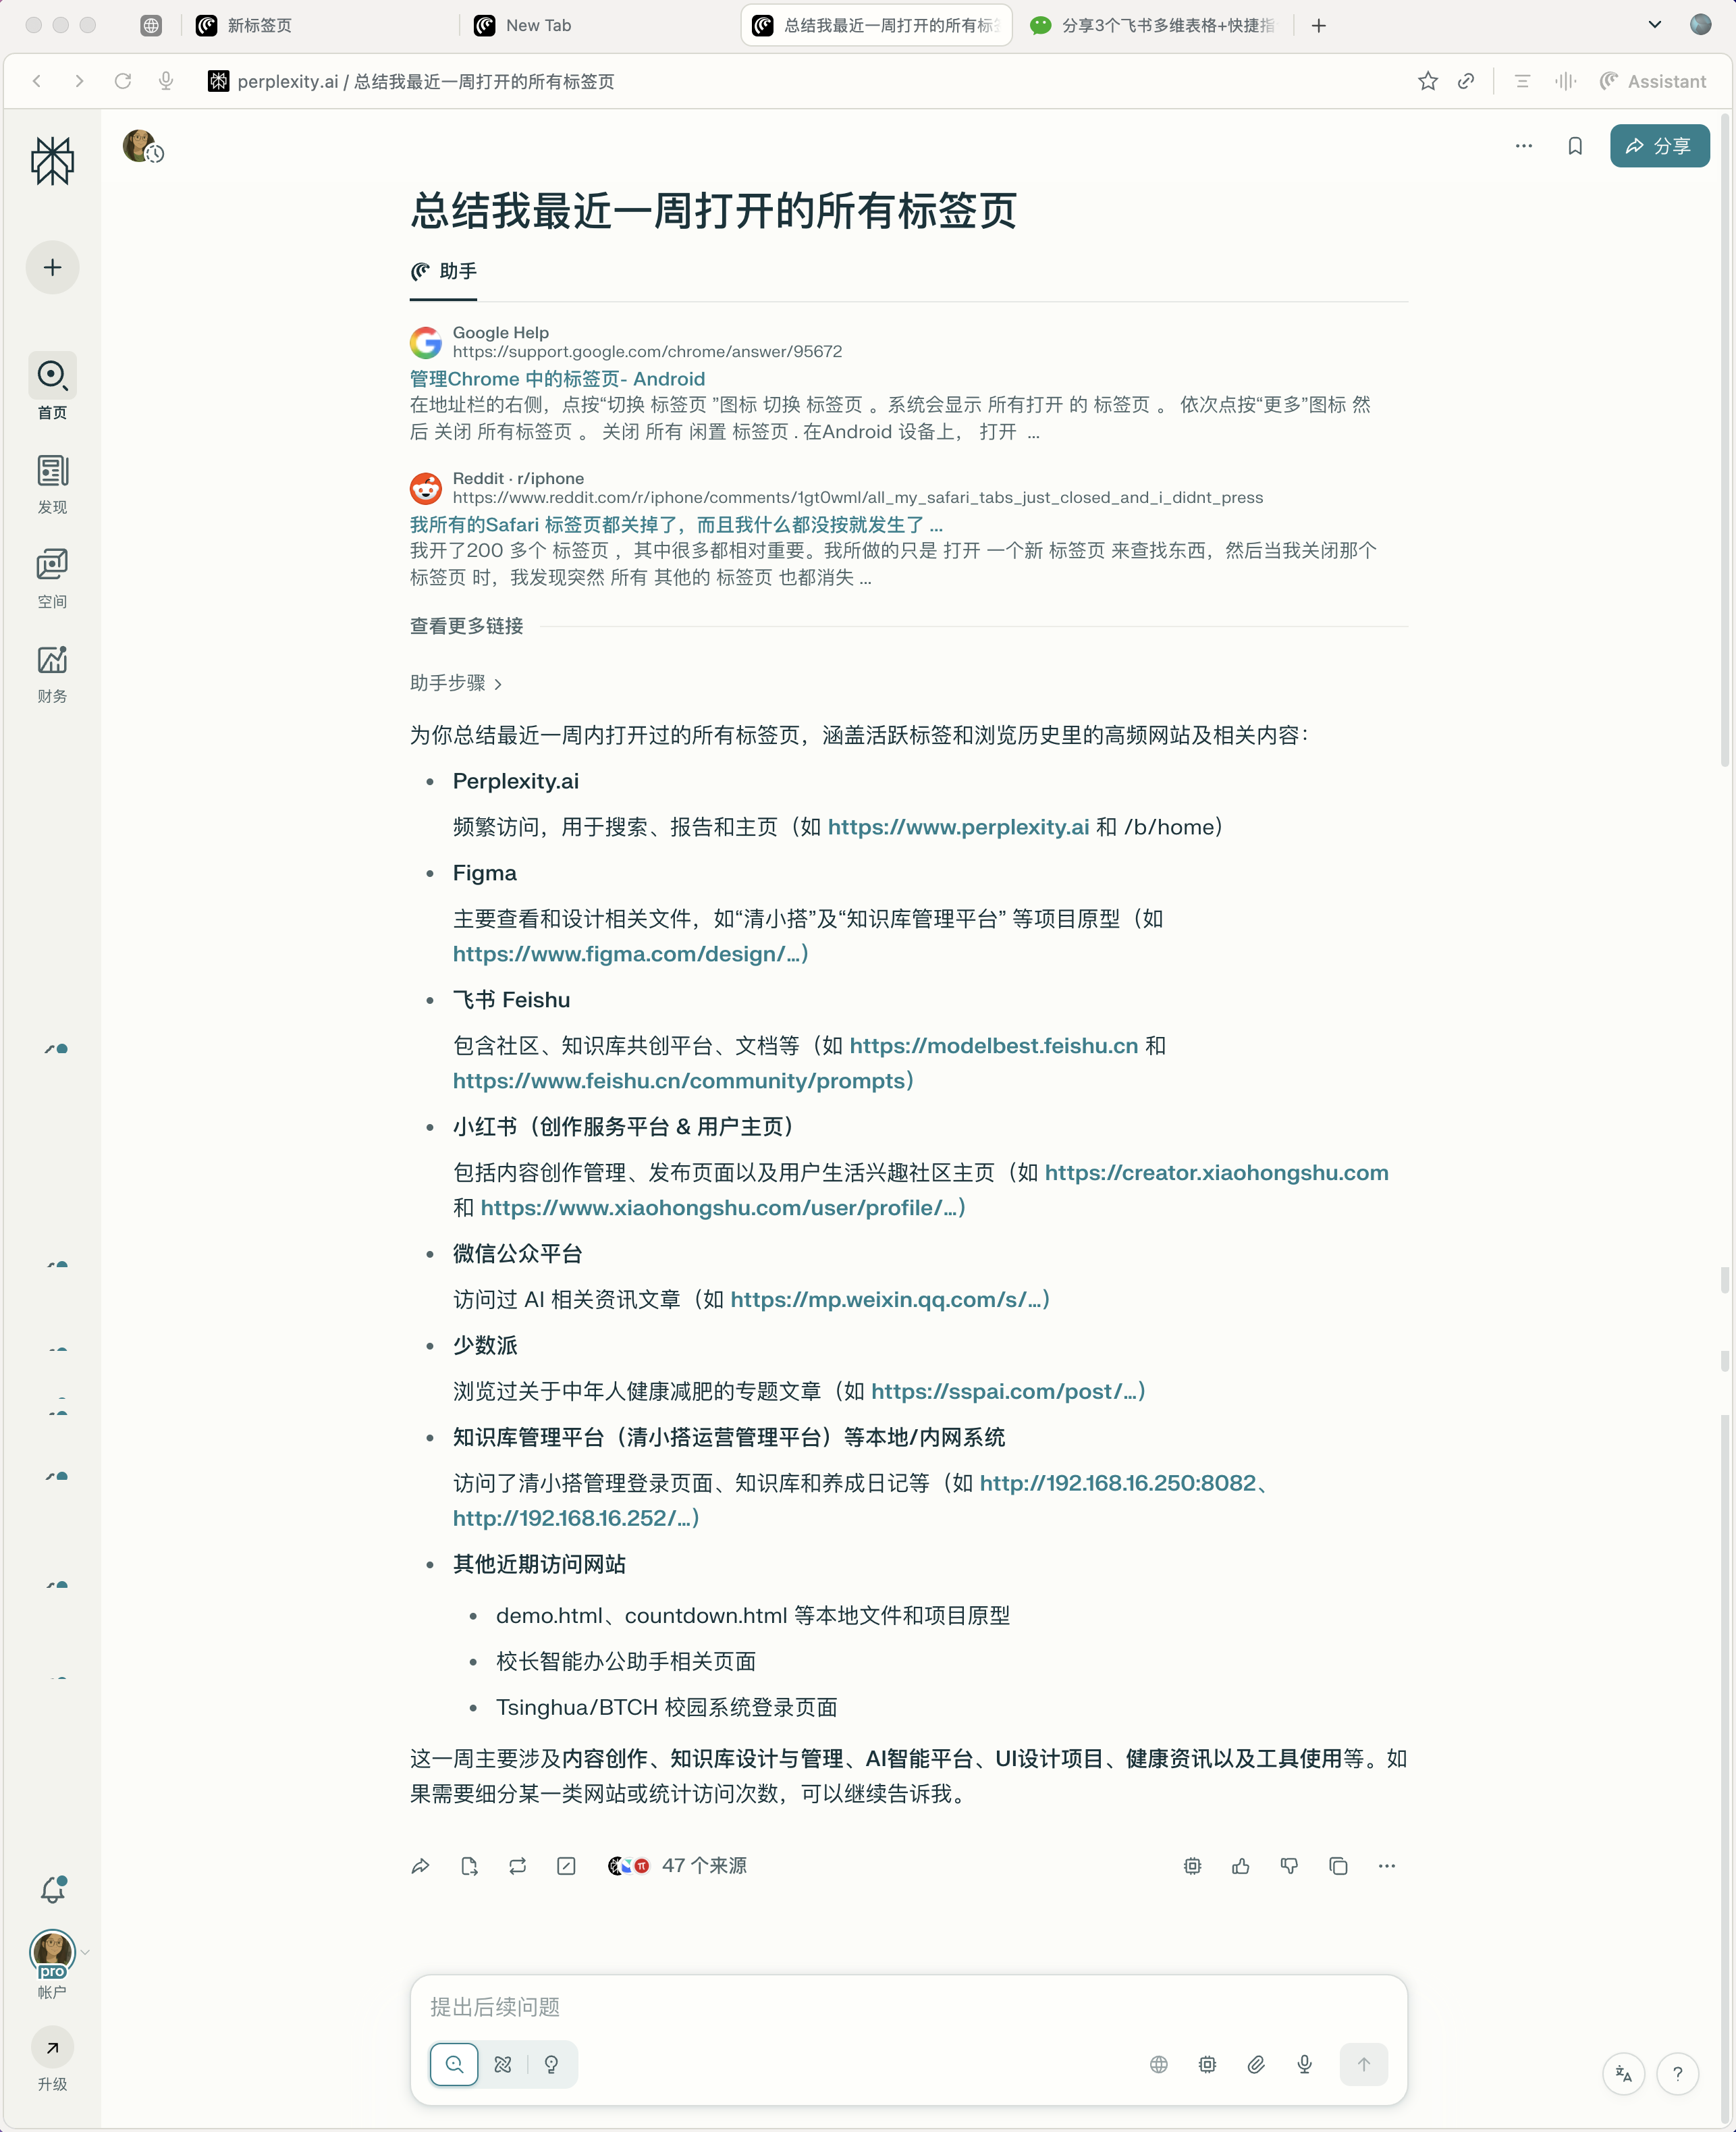Click the thumbs down icon
This screenshot has height=2132, width=1736.
pyautogui.click(x=1289, y=1866)
